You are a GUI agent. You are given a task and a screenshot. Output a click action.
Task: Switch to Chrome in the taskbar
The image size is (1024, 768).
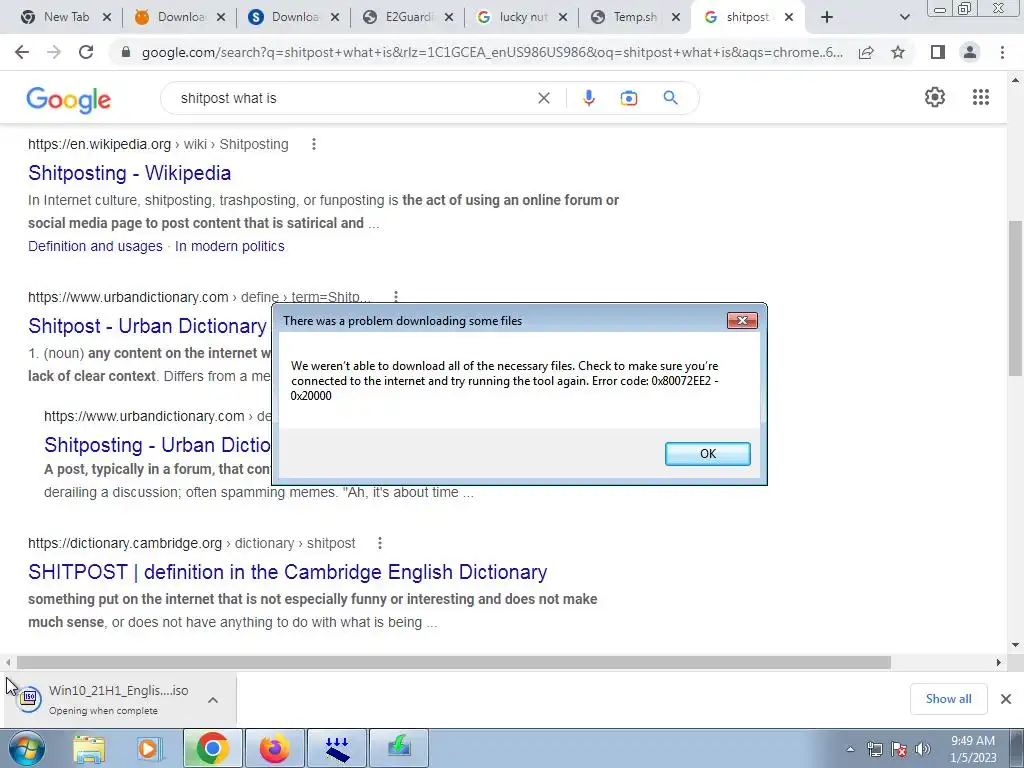212,748
